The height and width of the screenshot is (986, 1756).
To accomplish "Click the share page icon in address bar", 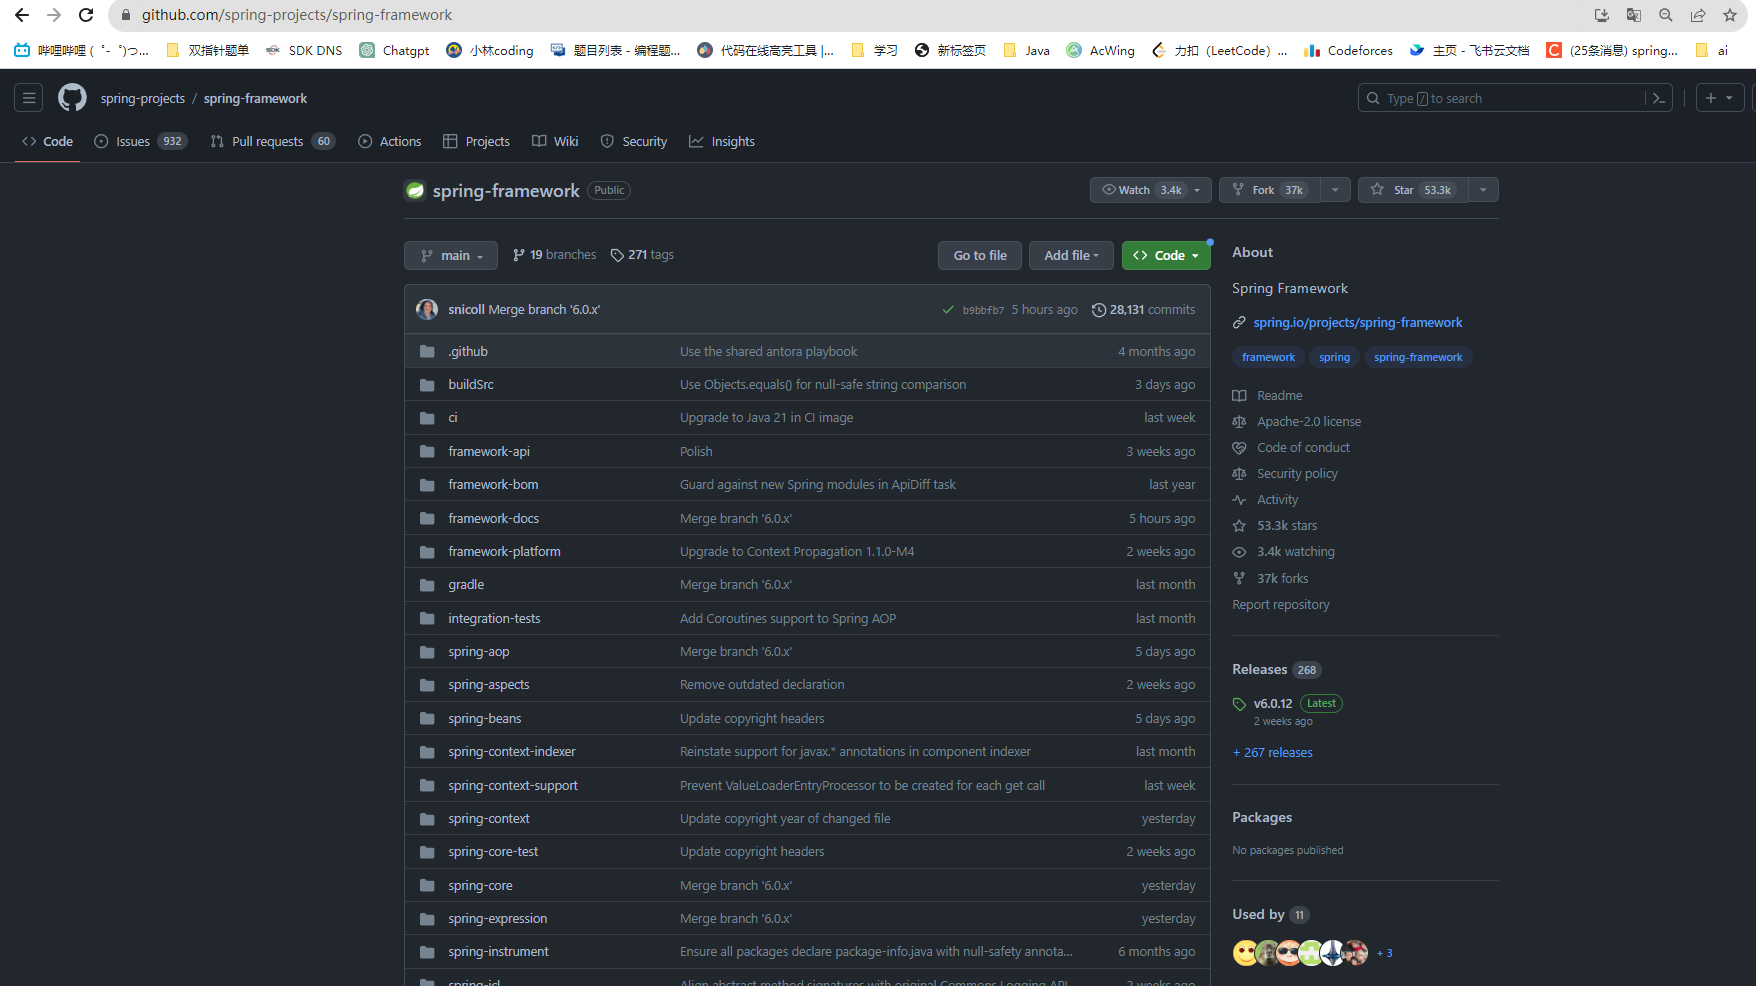I will 1698,15.
